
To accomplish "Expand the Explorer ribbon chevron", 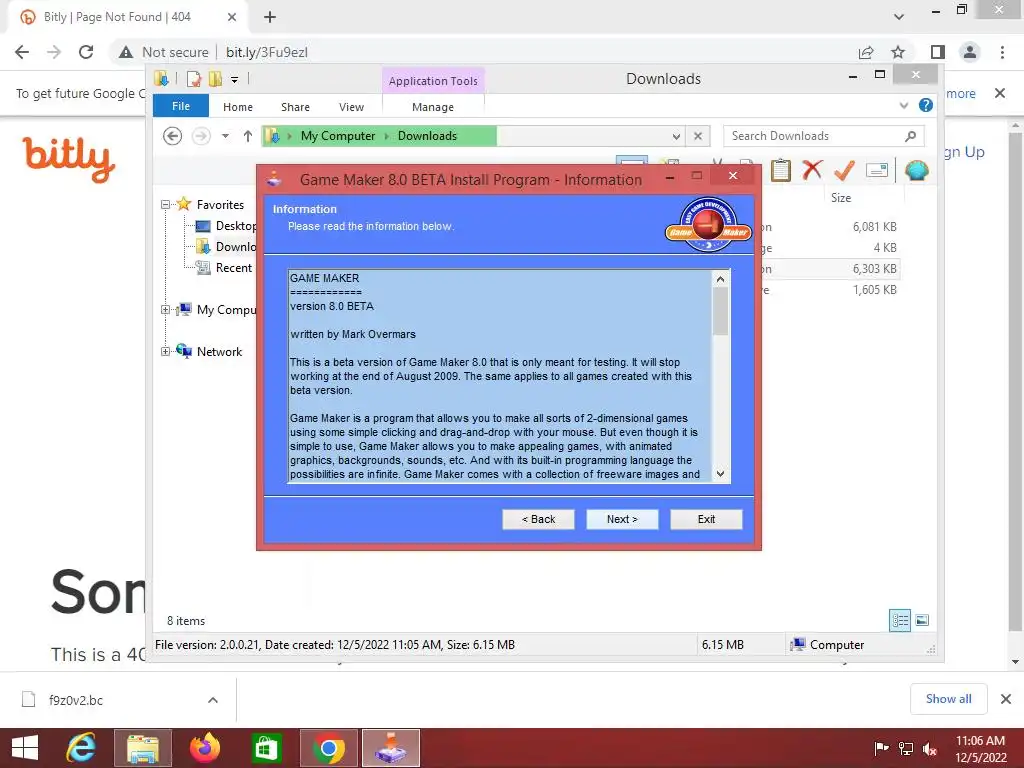I will pyautogui.click(x=904, y=105).
